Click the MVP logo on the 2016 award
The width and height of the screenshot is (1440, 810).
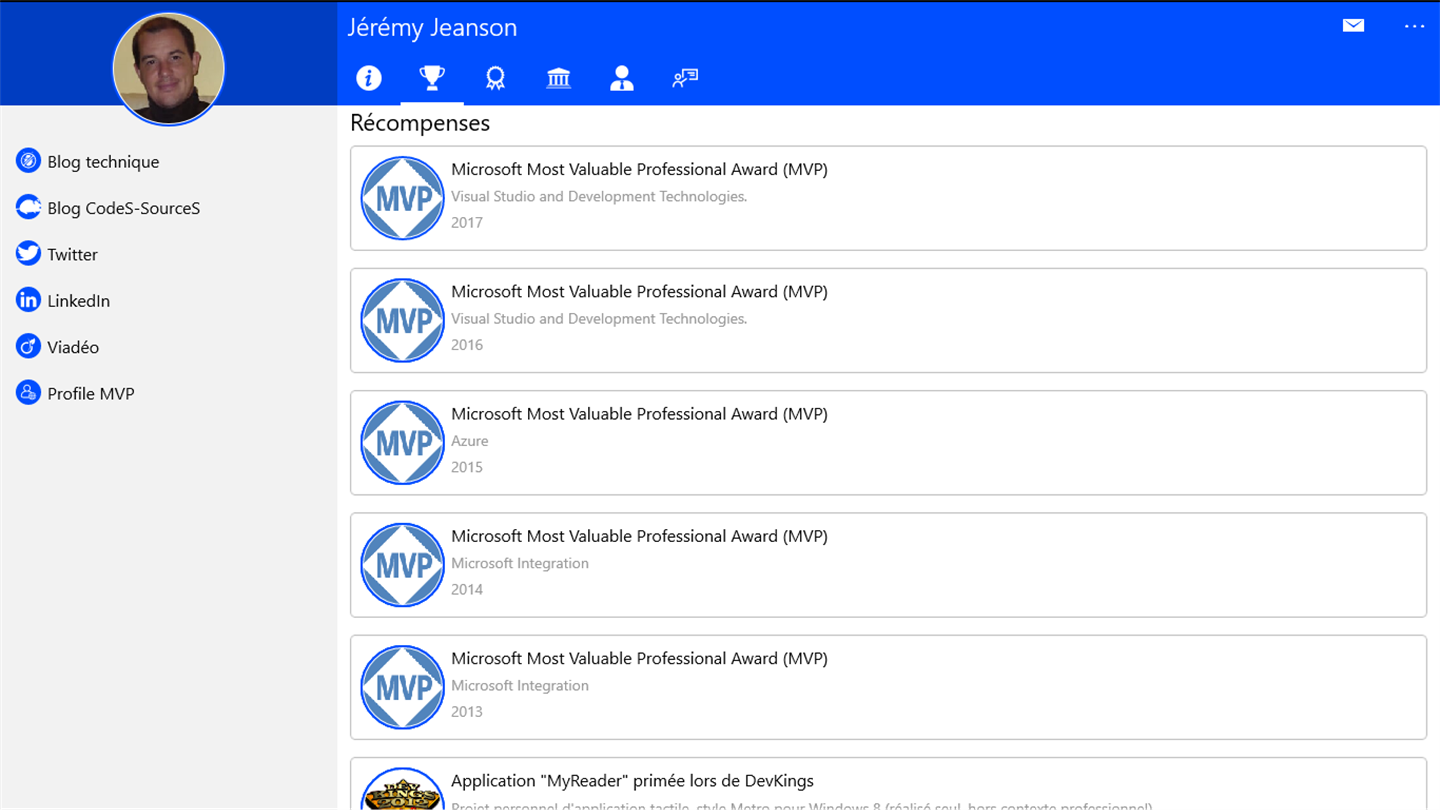point(402,320)
